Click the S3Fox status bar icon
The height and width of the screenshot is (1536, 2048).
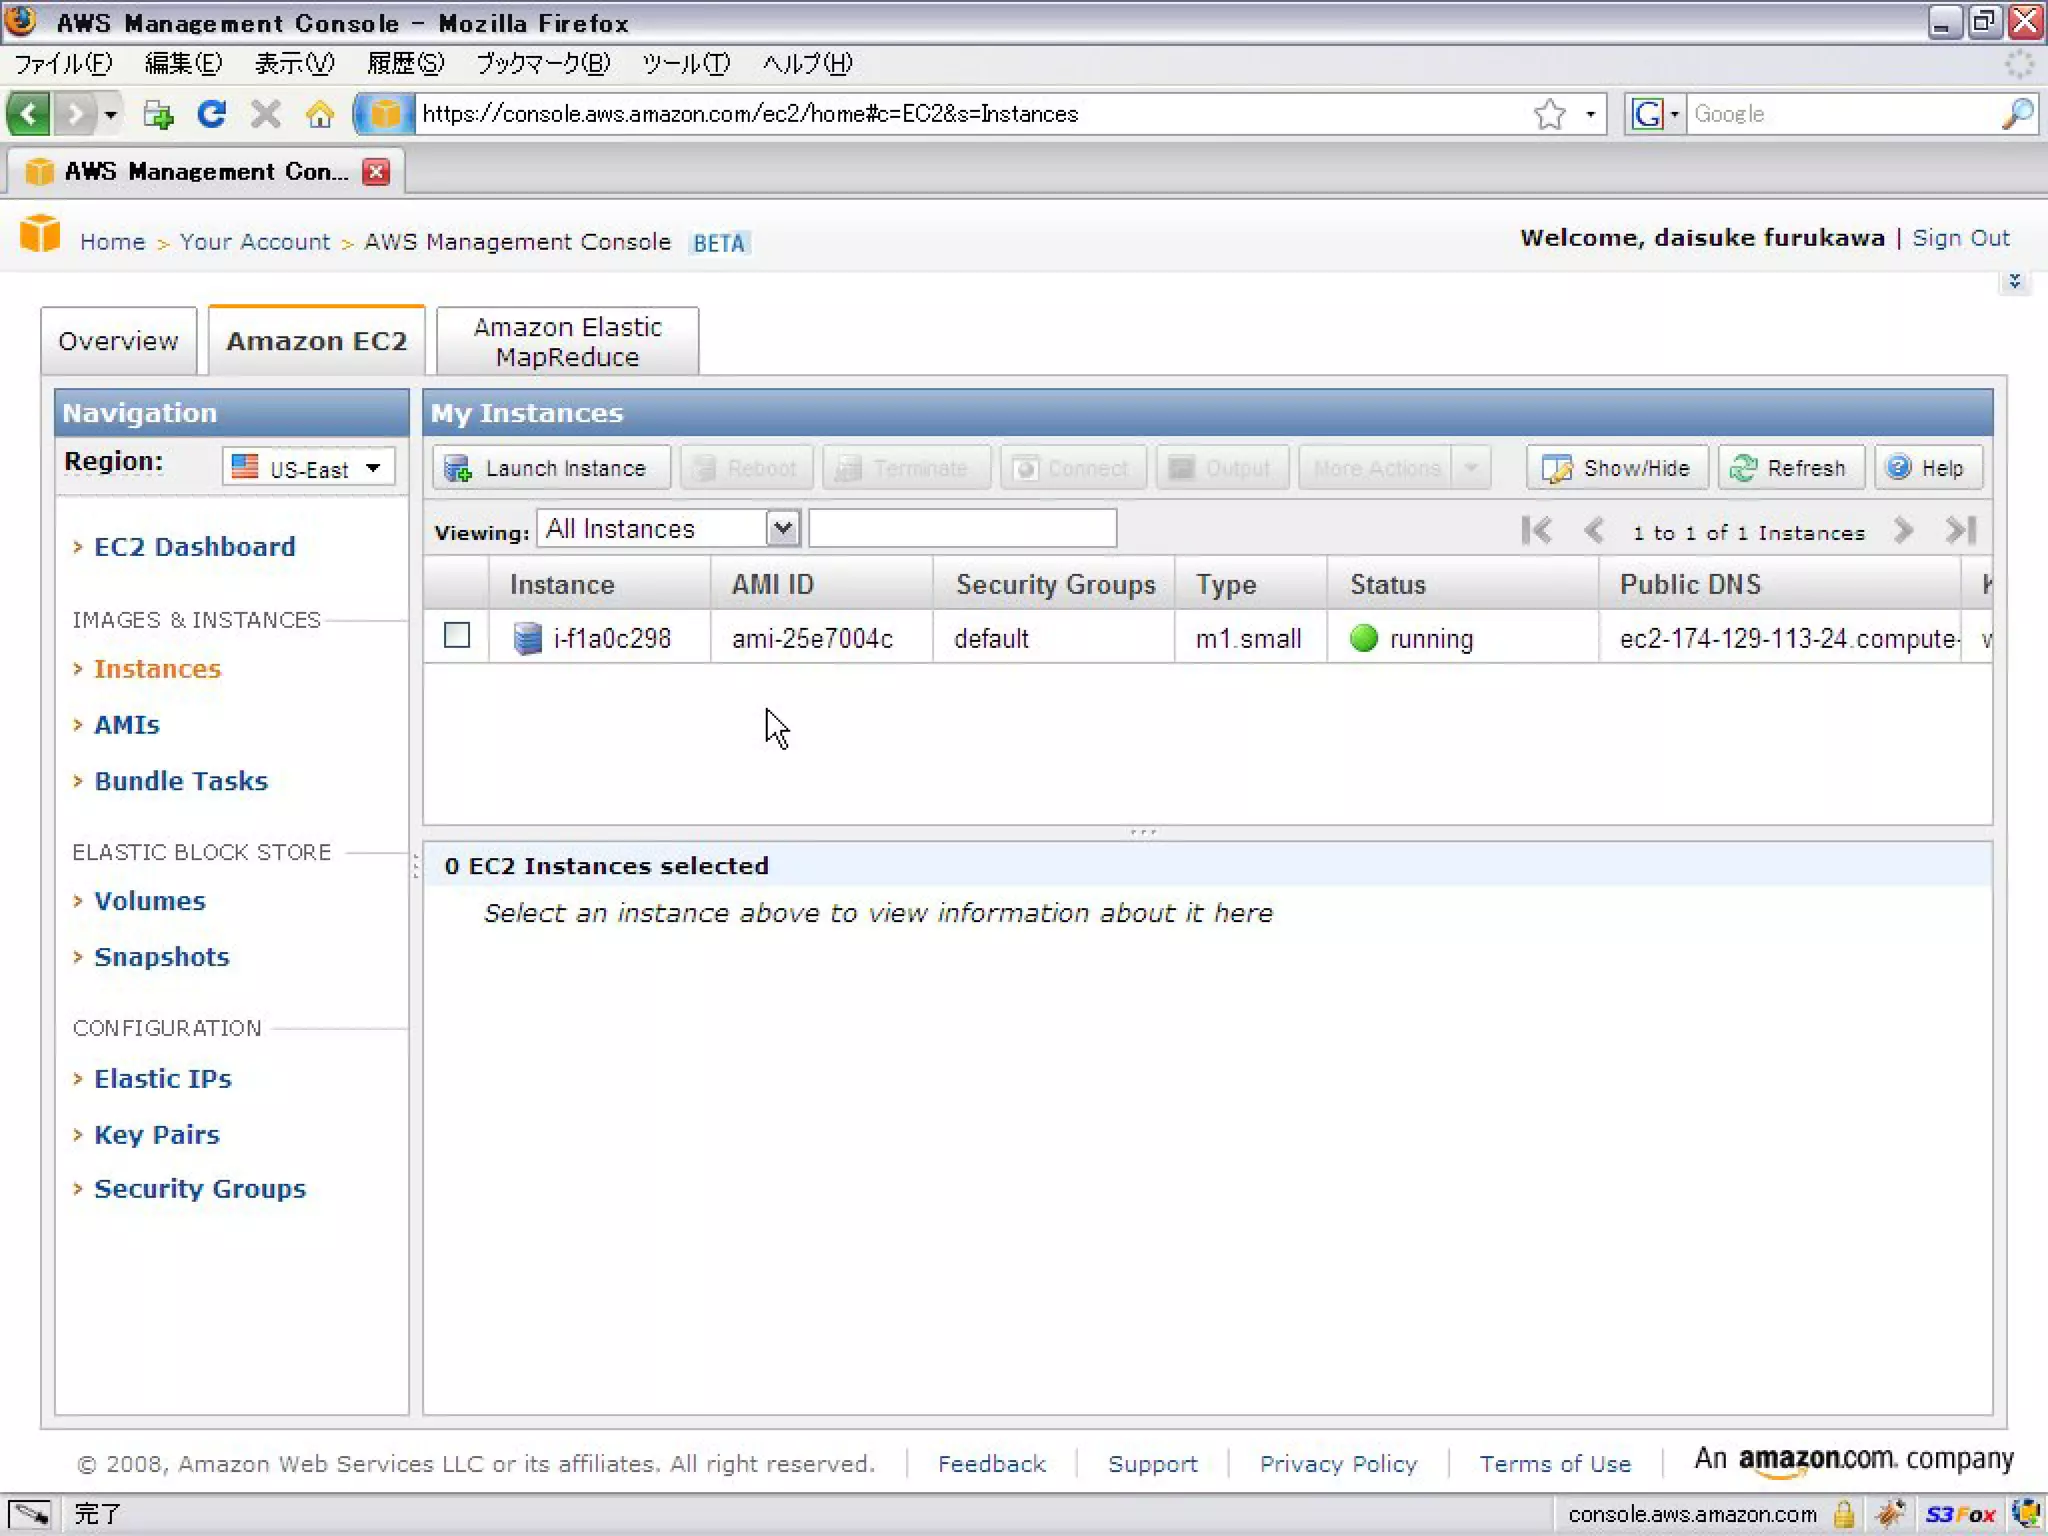[1959, 1515]
